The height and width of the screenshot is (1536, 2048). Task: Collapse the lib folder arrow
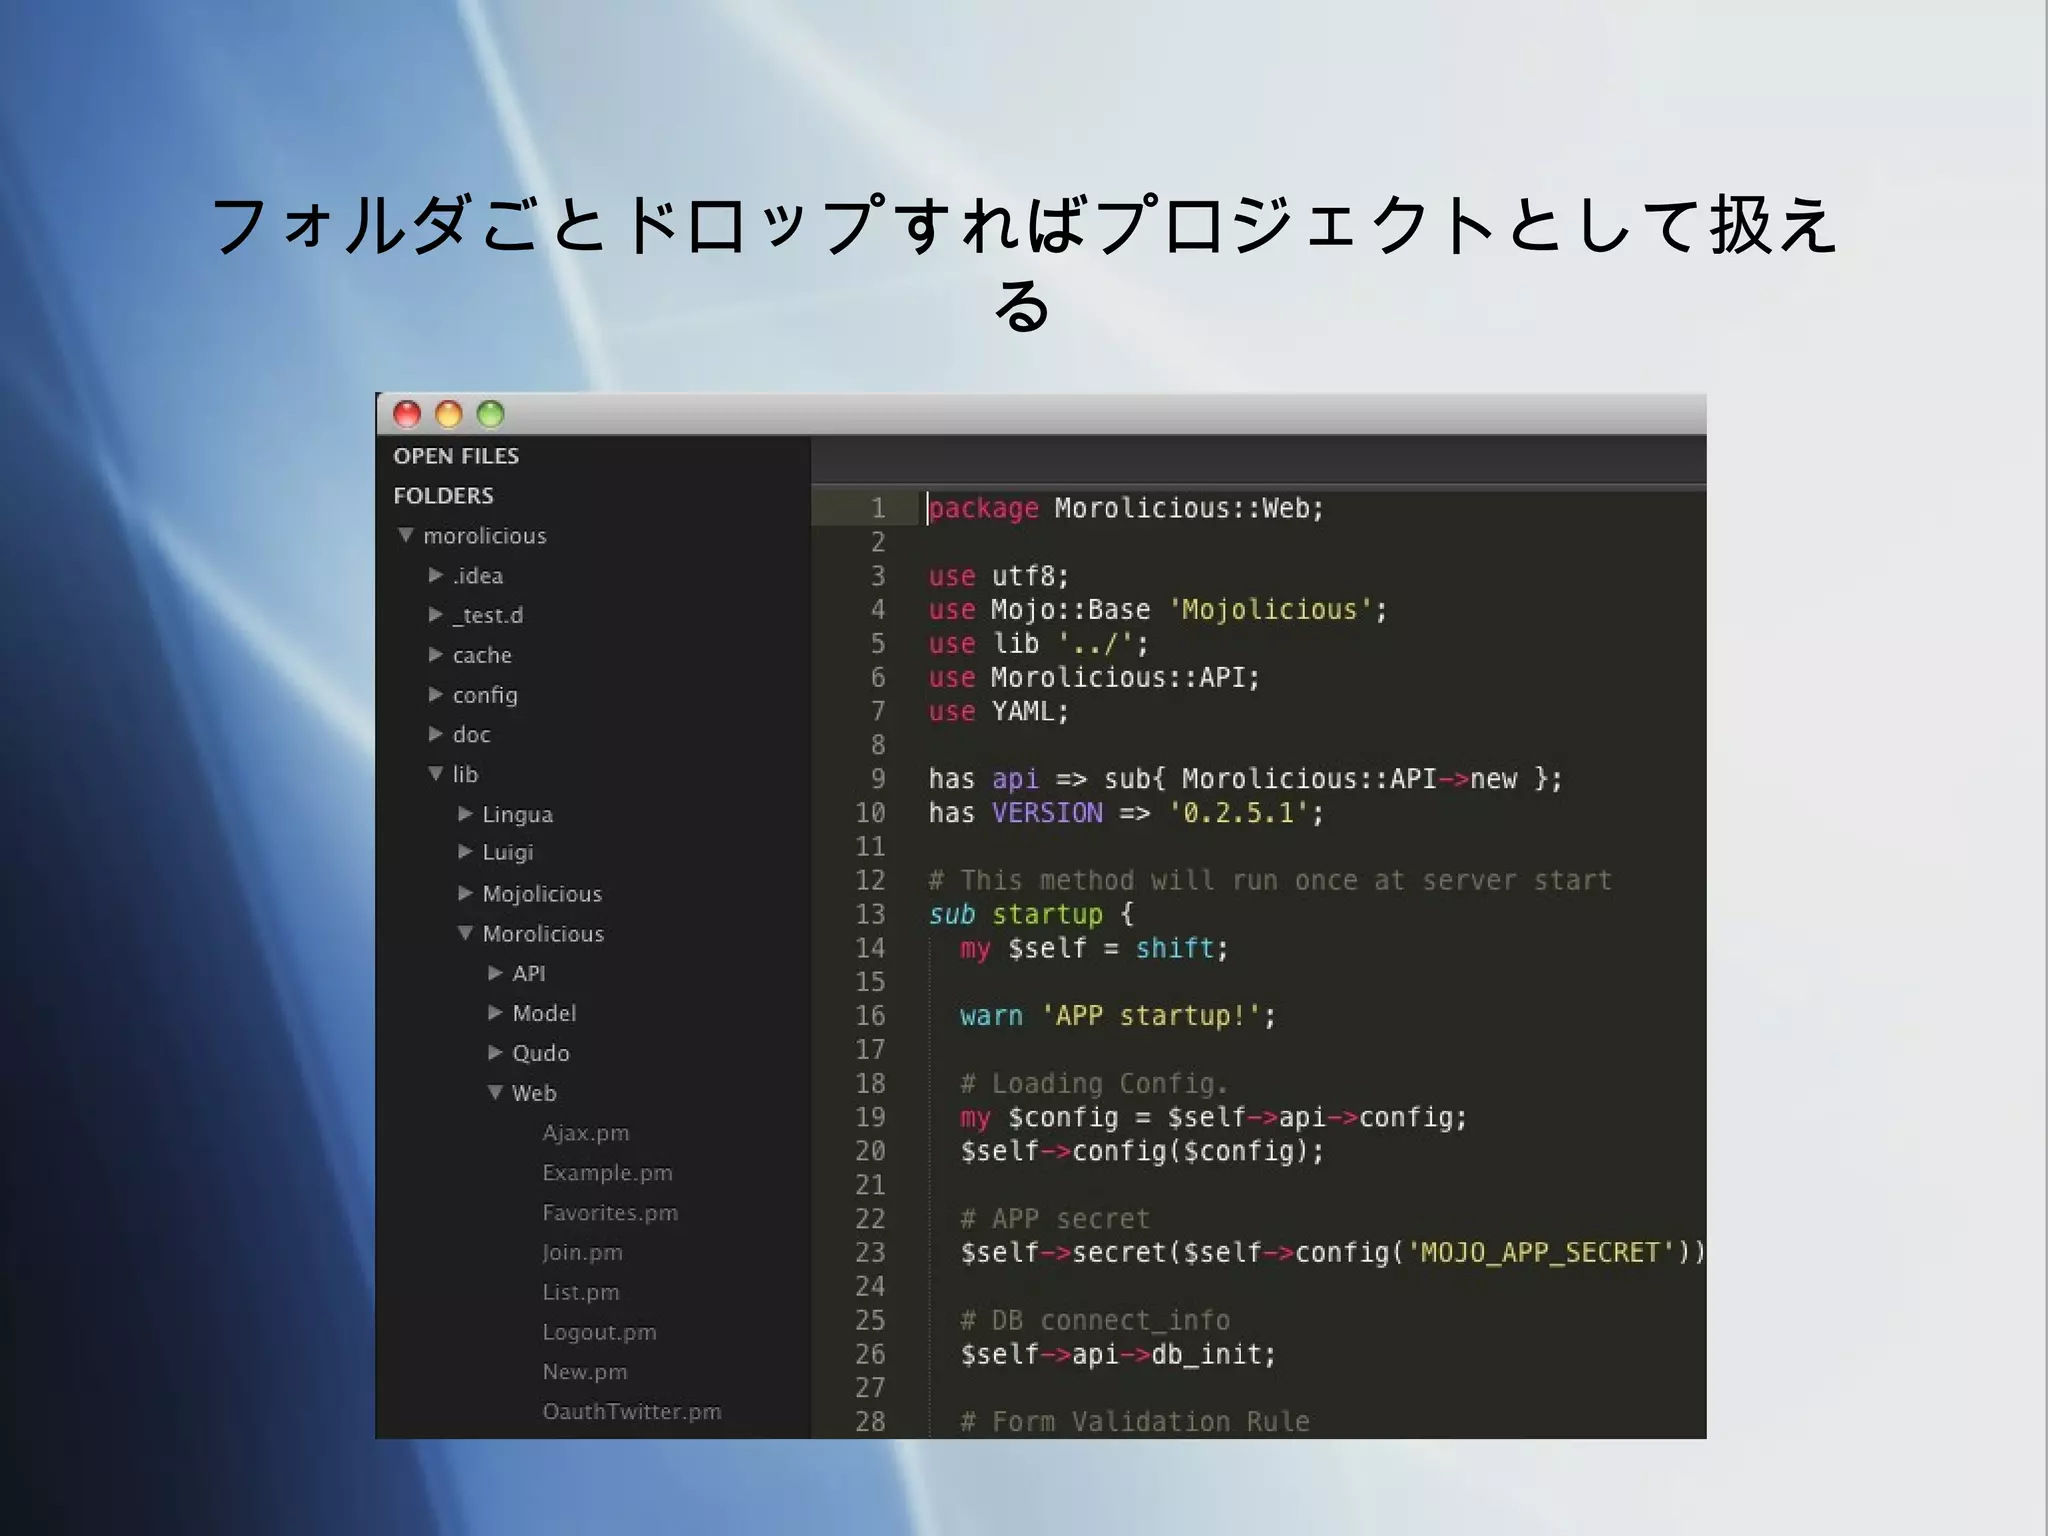click(x=436, y=774)
